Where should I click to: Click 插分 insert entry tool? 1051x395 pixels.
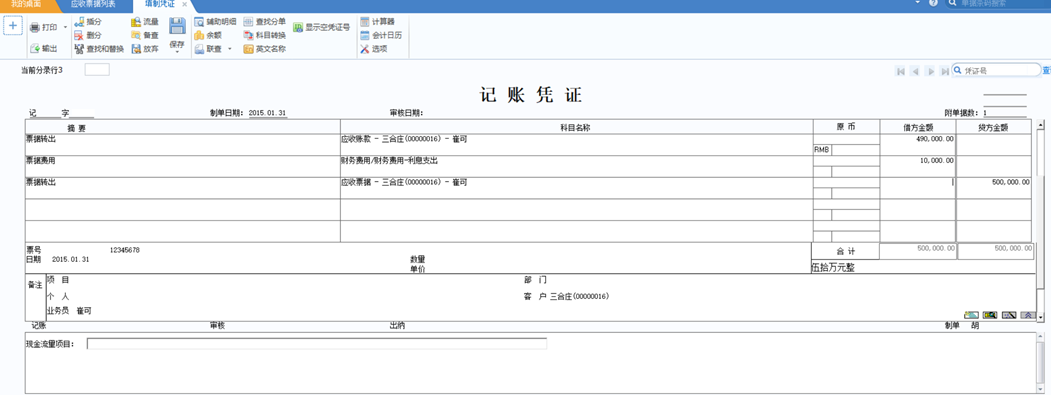[x=88, y=22]
